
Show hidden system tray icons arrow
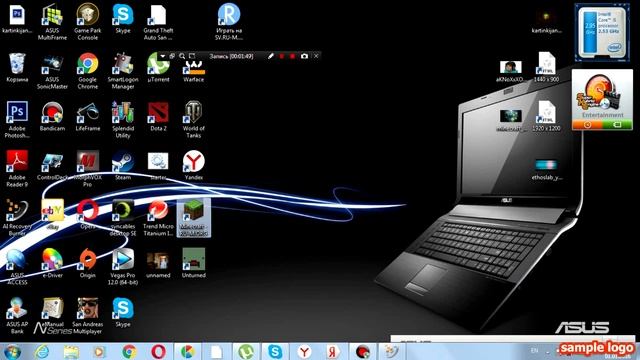pos(547,351)
